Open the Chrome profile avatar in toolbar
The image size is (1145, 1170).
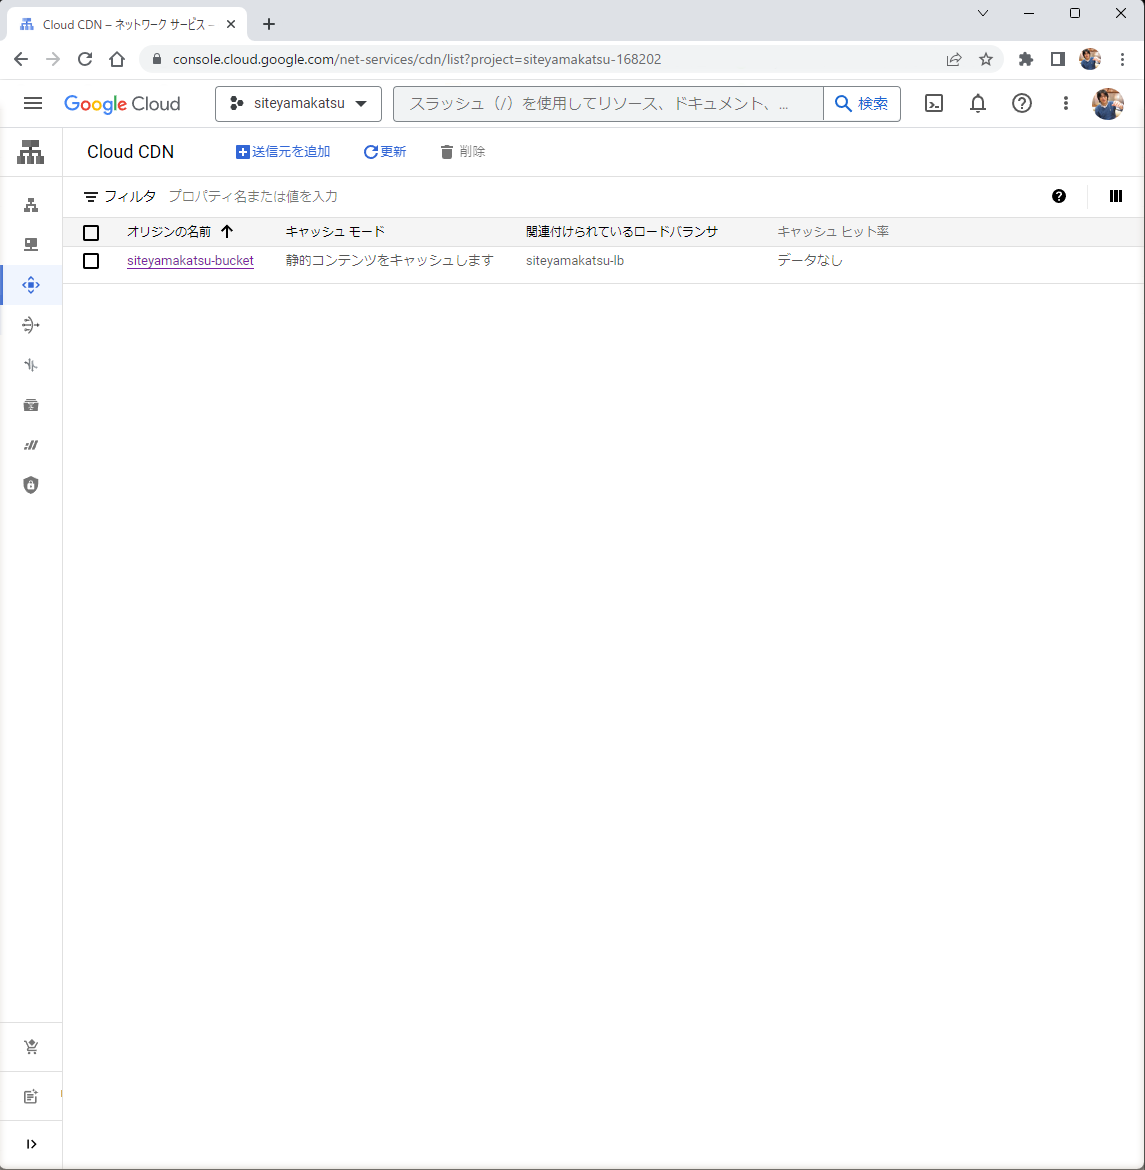(x=1090, y=60)
